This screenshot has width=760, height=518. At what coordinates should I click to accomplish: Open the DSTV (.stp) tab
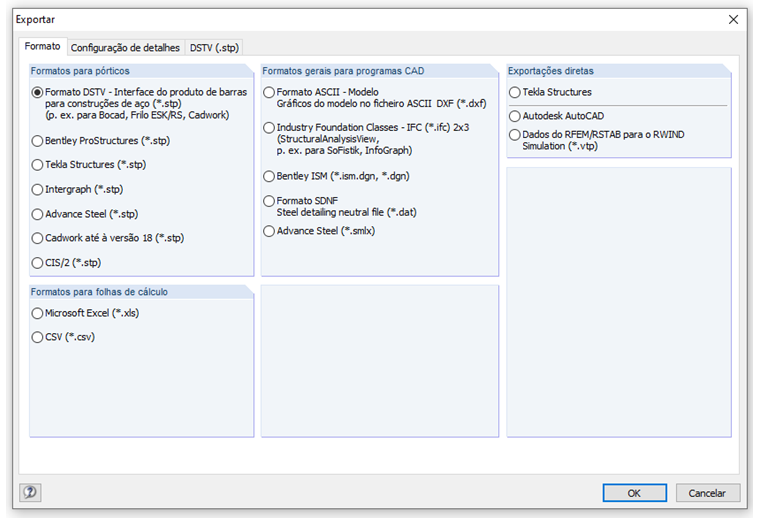(x=214, y=47)
